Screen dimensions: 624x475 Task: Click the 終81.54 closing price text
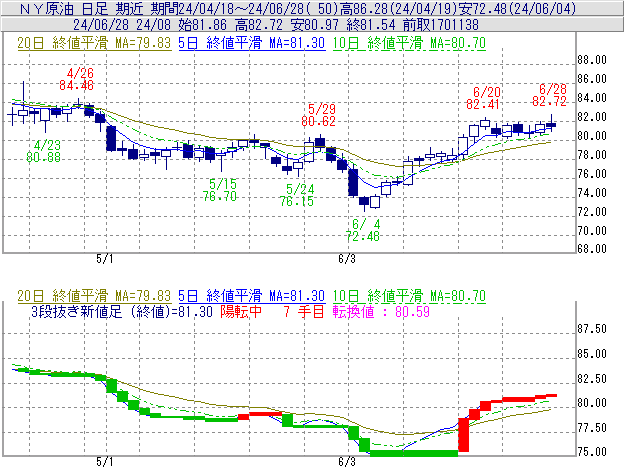(x=371, y=25)
